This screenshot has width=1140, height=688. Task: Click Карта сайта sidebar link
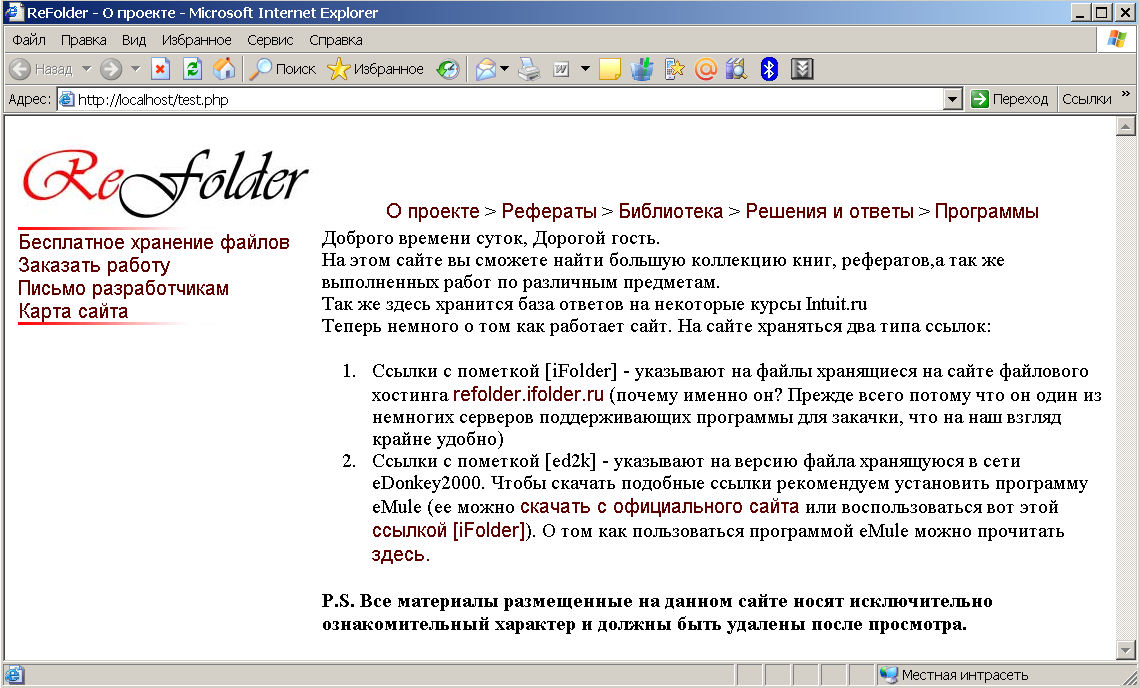click(x=73, y=311)
